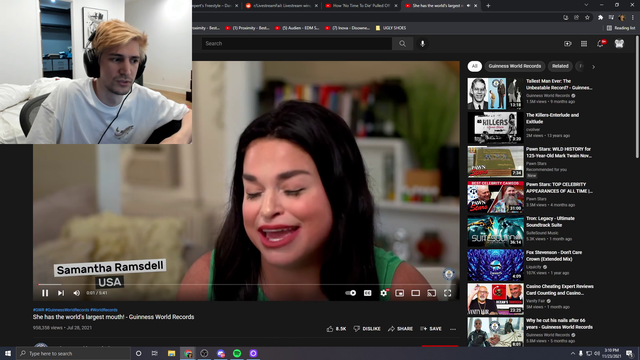Open Fox Stevenson Don't Care Crown thumbnail
The width and height of the screenshot is (640, 360).
click(x=495, y=265)
